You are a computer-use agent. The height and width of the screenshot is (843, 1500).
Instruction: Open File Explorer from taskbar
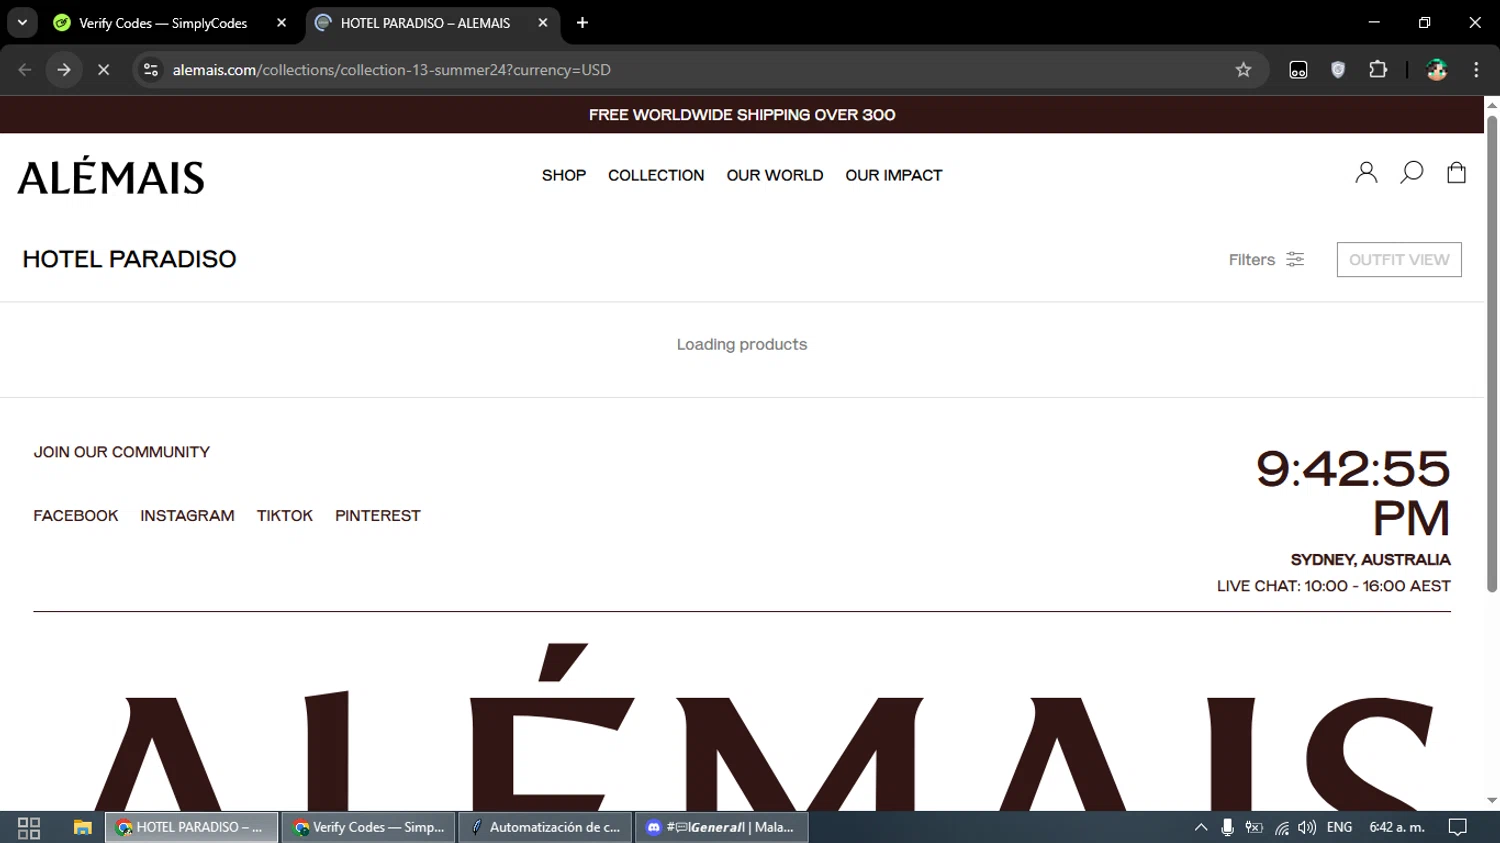point(82,828)
